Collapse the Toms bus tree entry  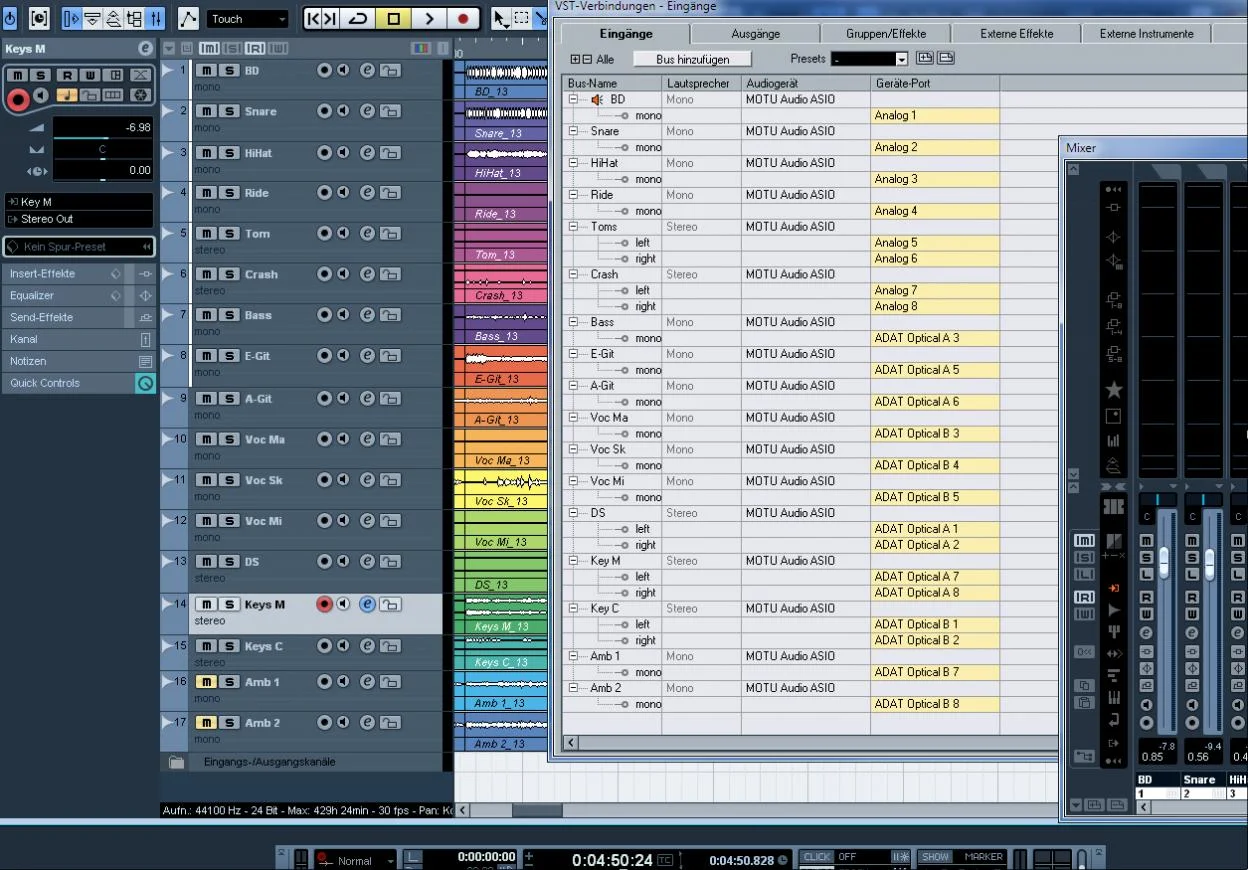click(x=574, y=227)
